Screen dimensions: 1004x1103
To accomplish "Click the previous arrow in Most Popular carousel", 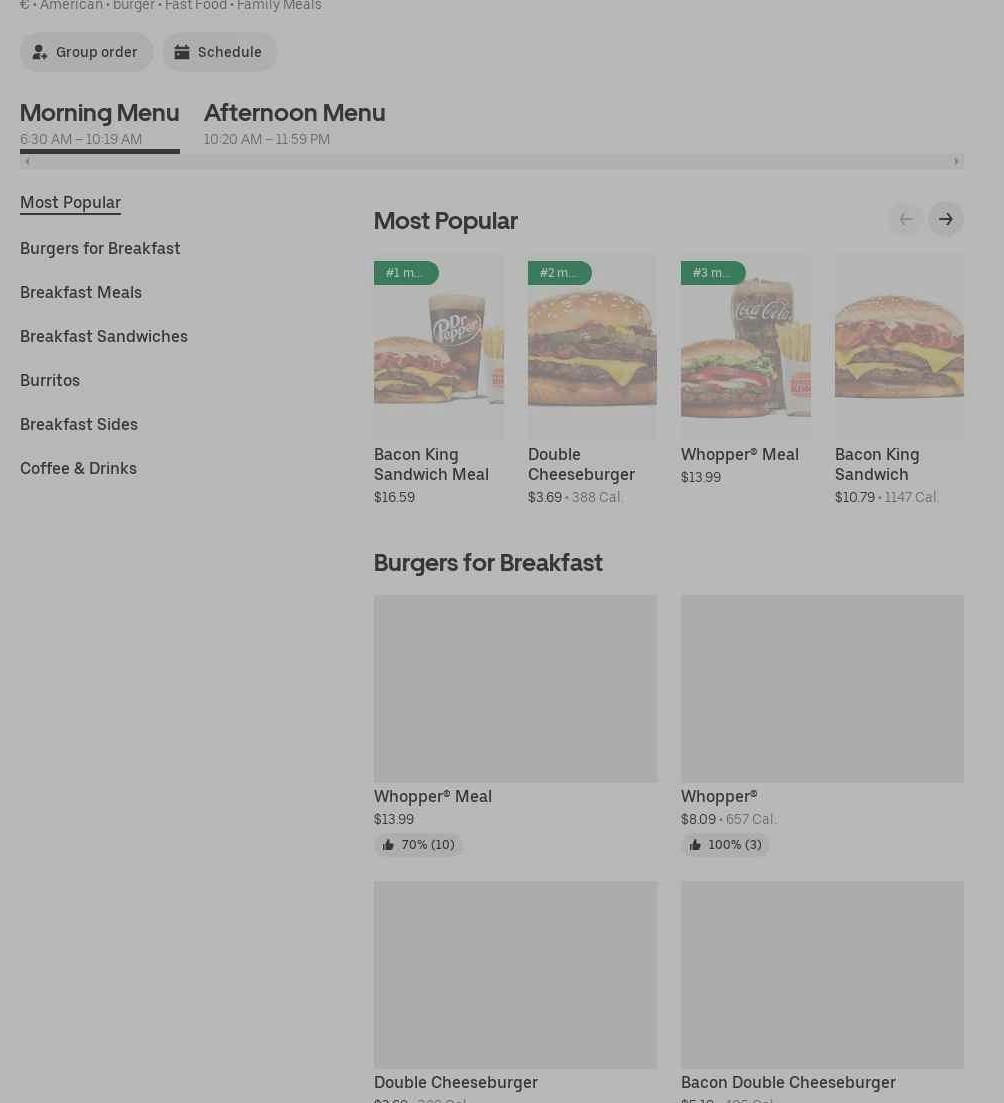I will 905,219.
